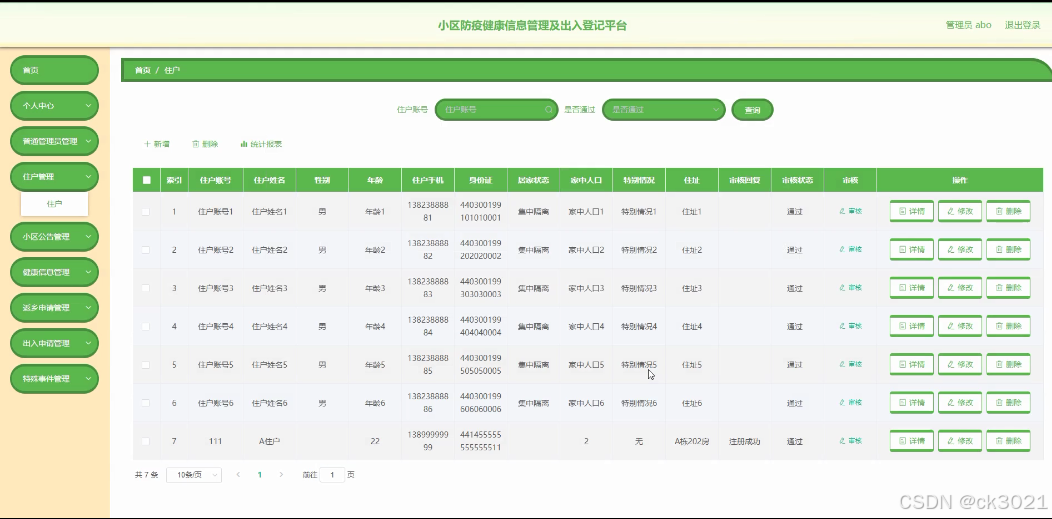The width and height of the screenshot is (1052, 519).
Task: Click 修改 for A住户 row
Action: (960, 441)
